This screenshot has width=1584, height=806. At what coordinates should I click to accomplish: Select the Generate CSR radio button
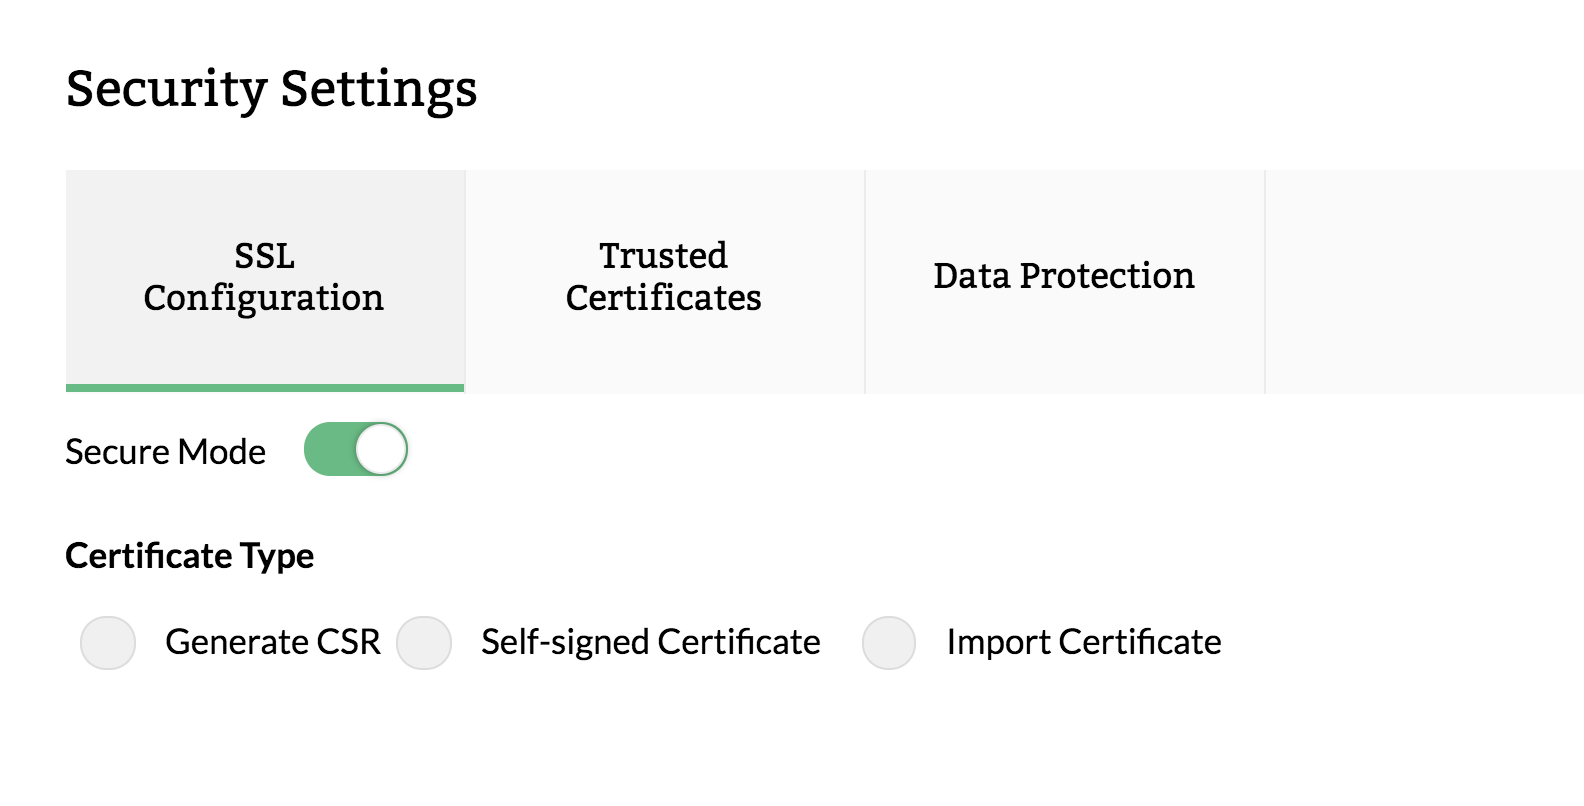(x=108, y=642)
